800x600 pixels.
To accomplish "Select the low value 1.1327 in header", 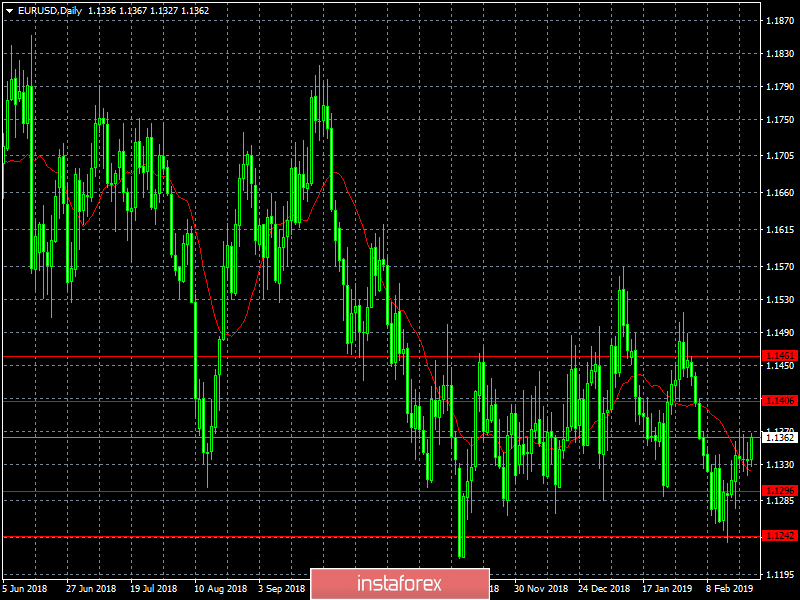I will [x=164, y=11].
